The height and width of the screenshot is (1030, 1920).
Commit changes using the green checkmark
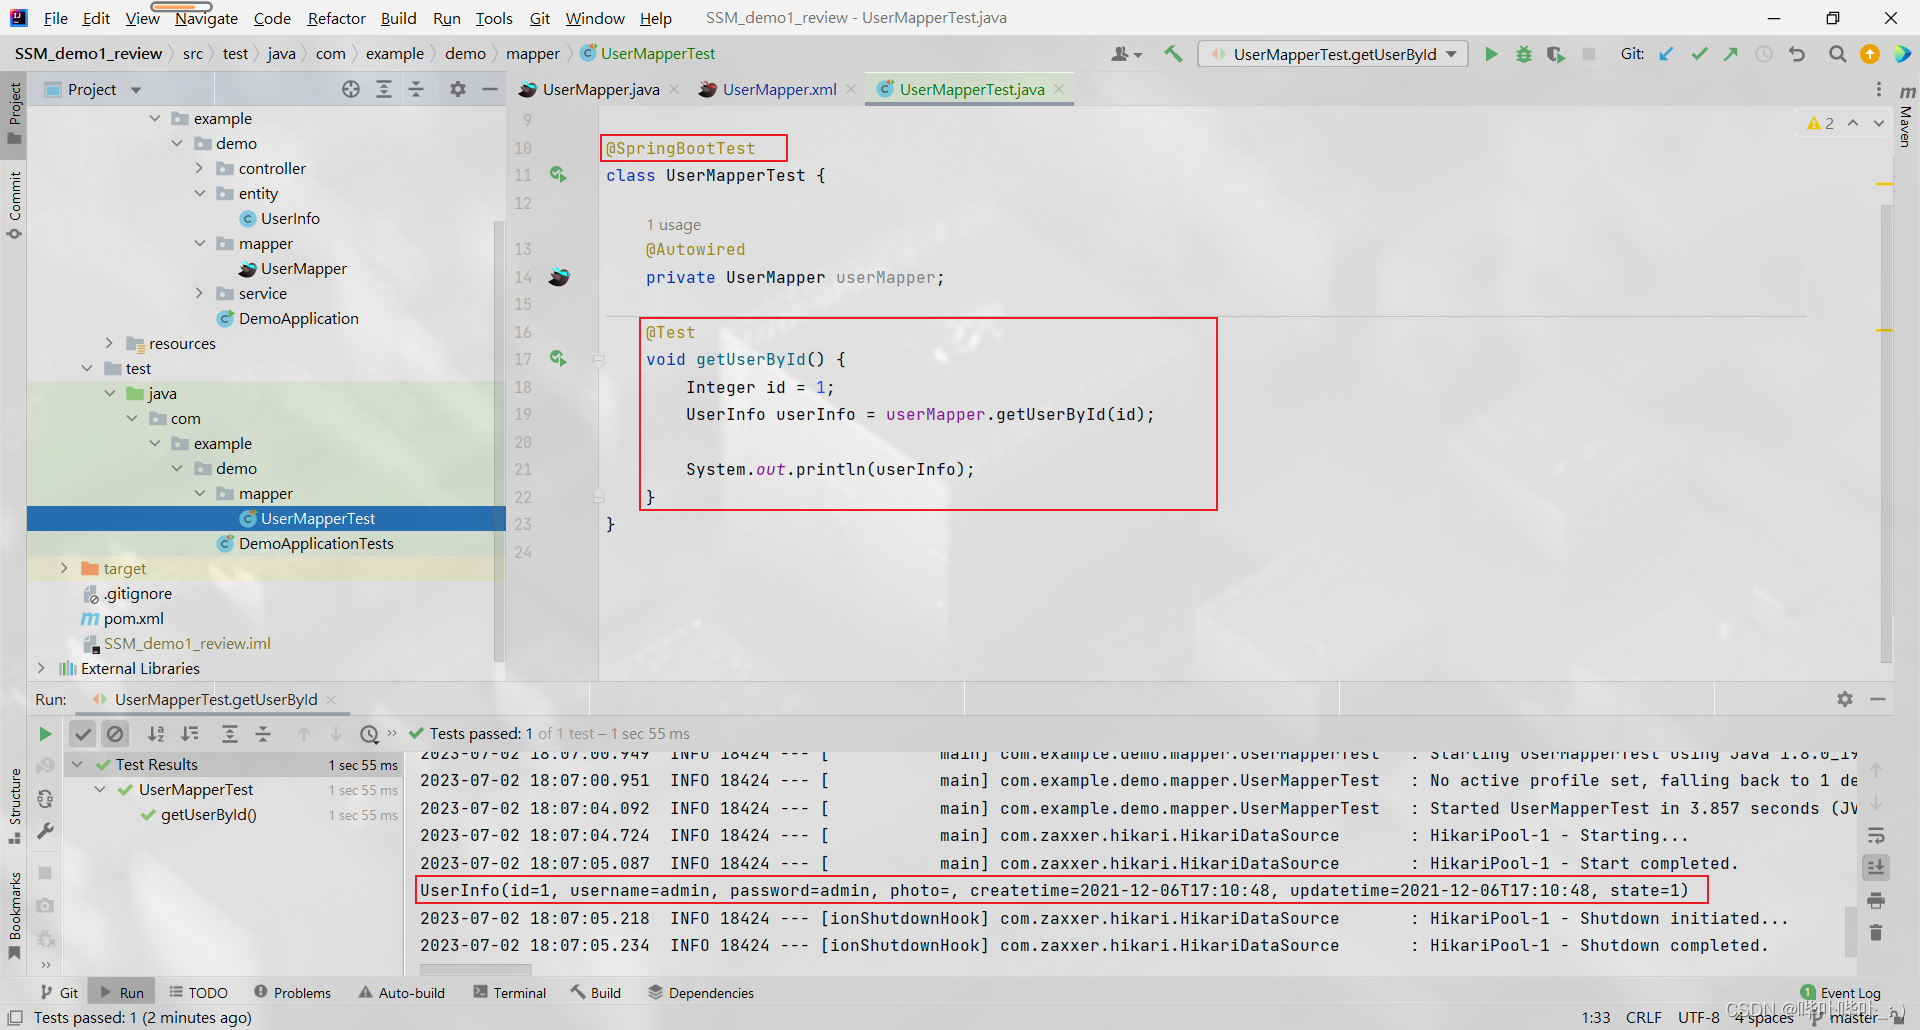pos(1699,54)
